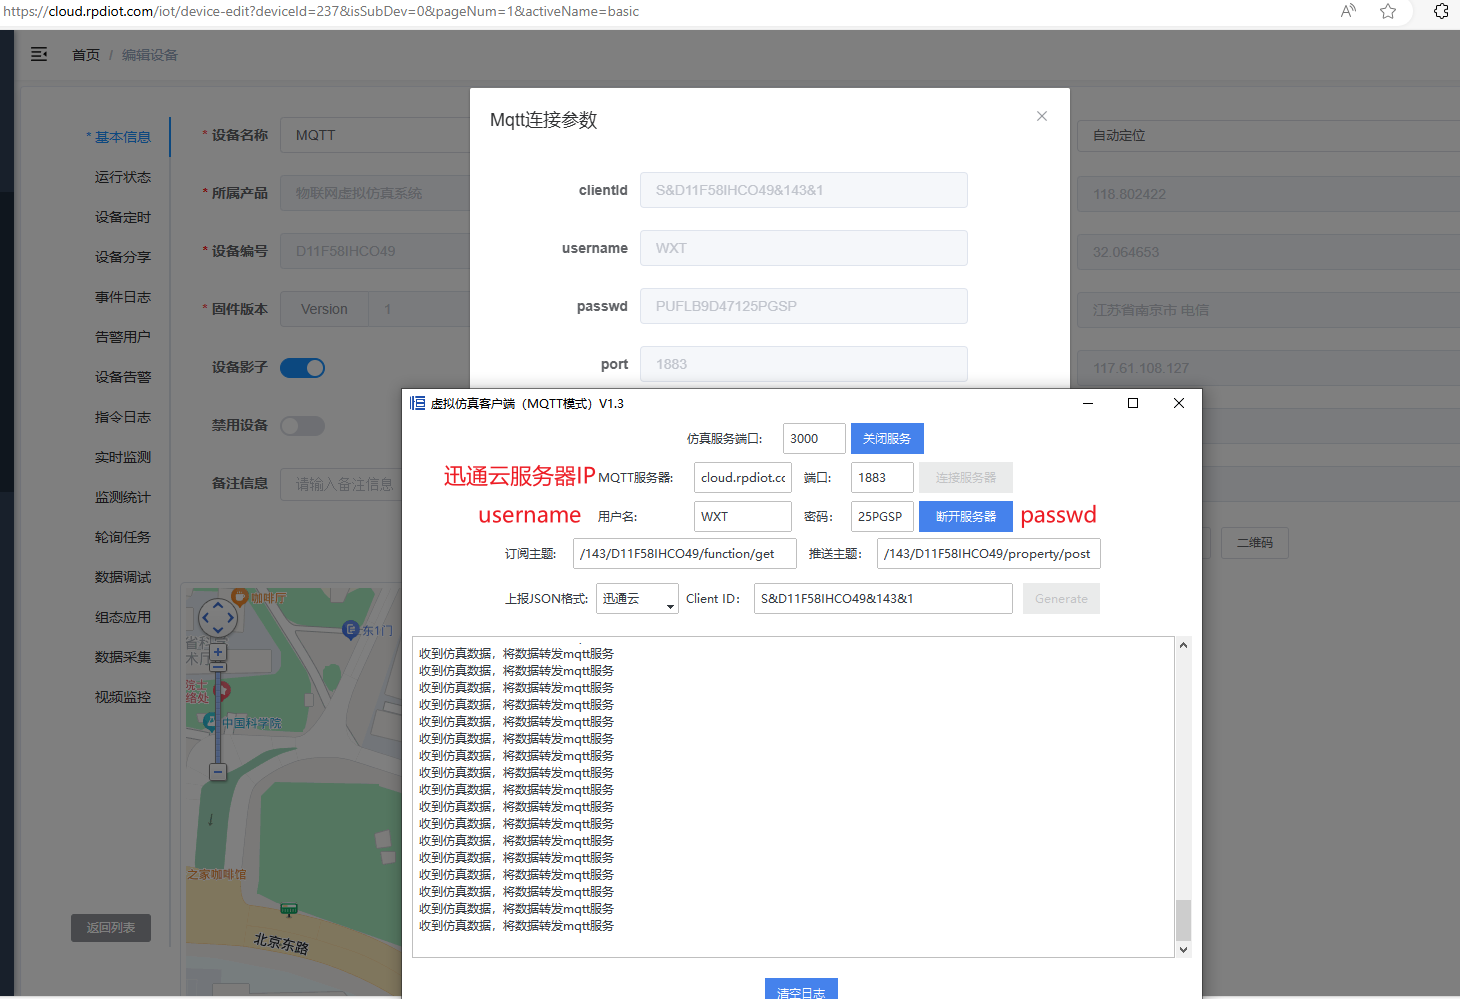
Task: Click the map zoom level slider track
Action: click(x=218, y=720)
